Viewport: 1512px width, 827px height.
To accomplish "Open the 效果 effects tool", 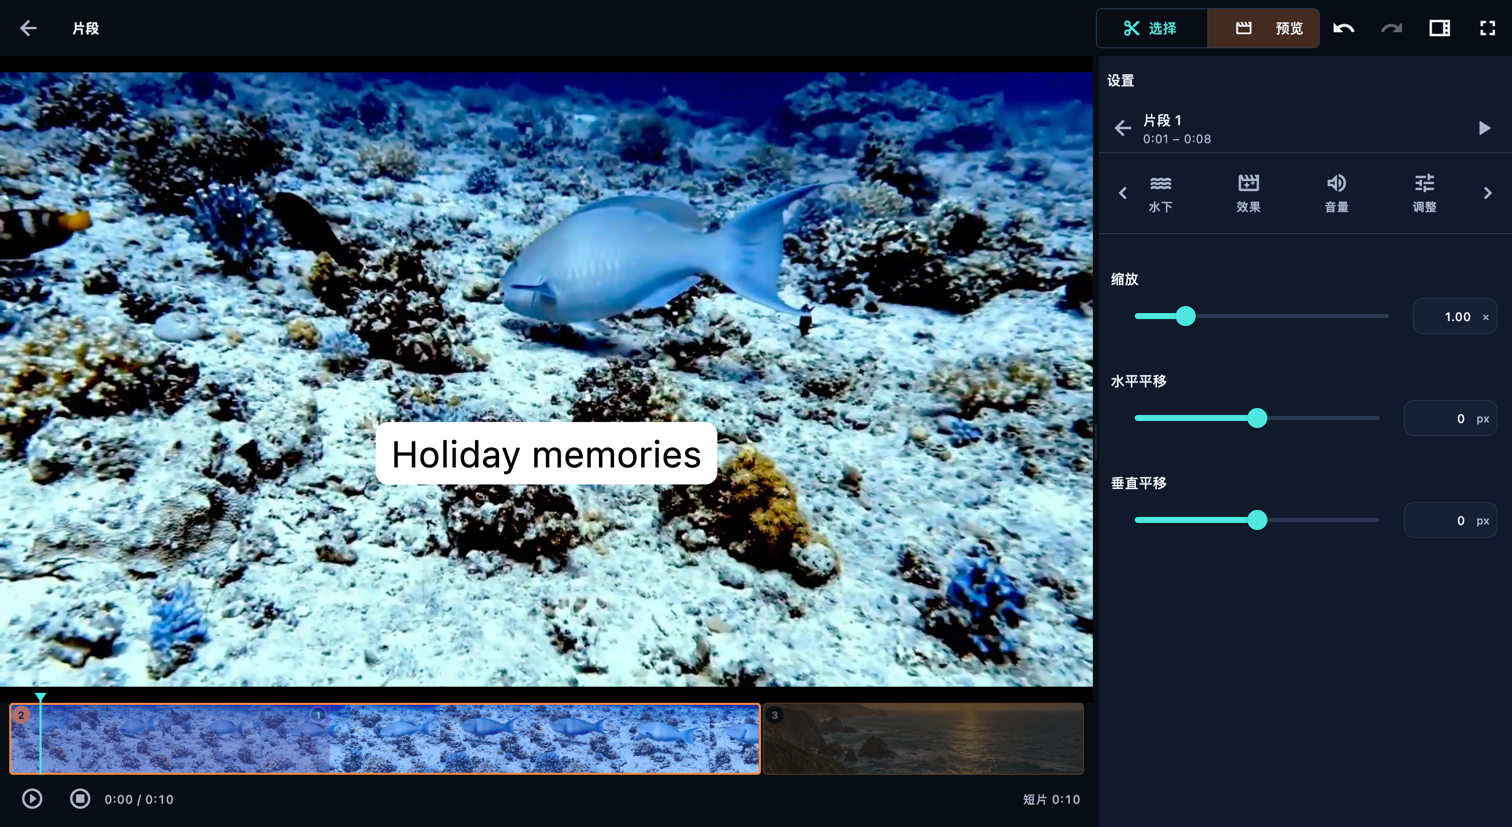I will [x=1248, y=193].
